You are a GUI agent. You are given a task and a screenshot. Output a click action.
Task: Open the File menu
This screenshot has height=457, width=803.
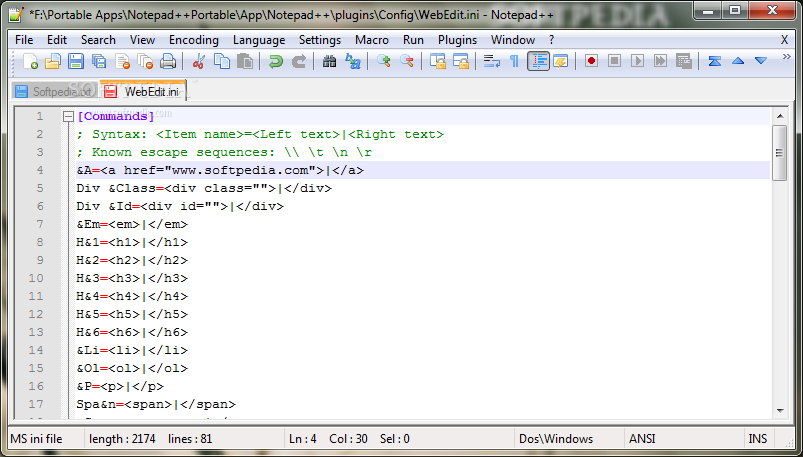(24, 40)
